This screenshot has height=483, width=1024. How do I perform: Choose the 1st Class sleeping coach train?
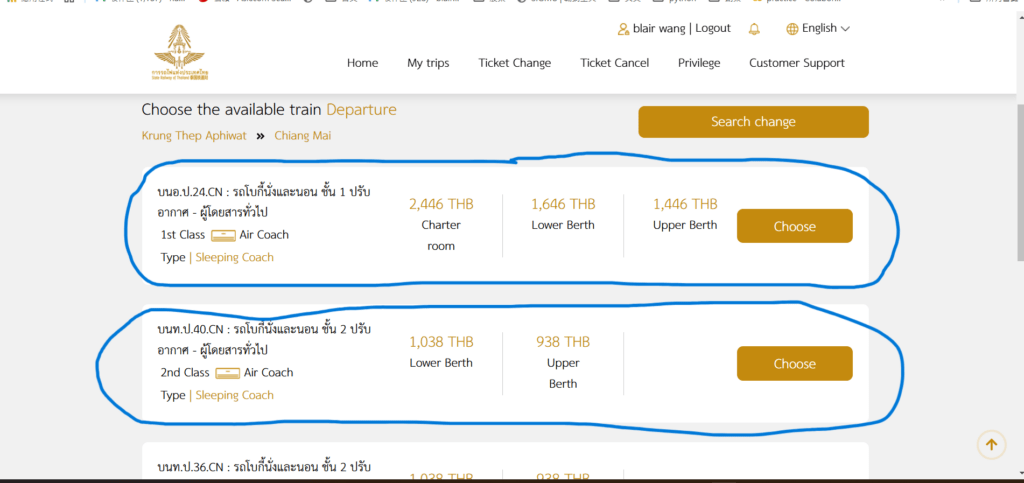794,226
